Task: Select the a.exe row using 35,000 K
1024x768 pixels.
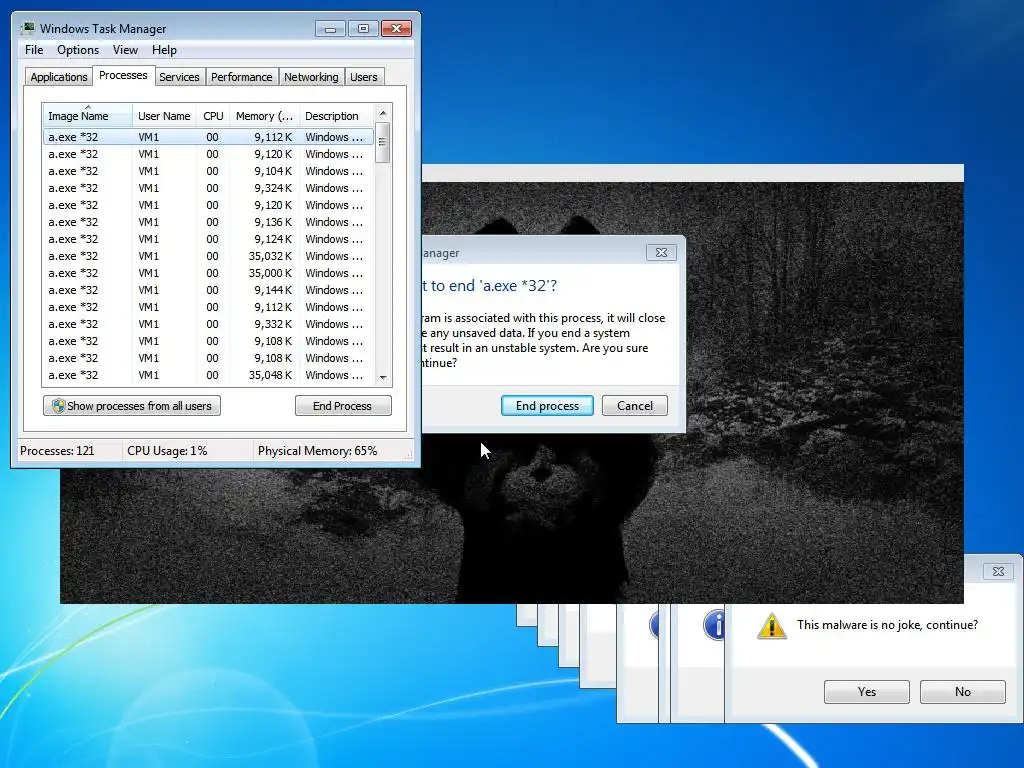Action: pyautogui.click(x=208, y=273)
